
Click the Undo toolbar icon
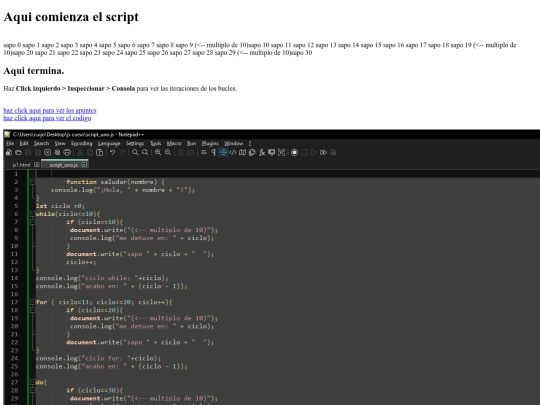point(112,152)
